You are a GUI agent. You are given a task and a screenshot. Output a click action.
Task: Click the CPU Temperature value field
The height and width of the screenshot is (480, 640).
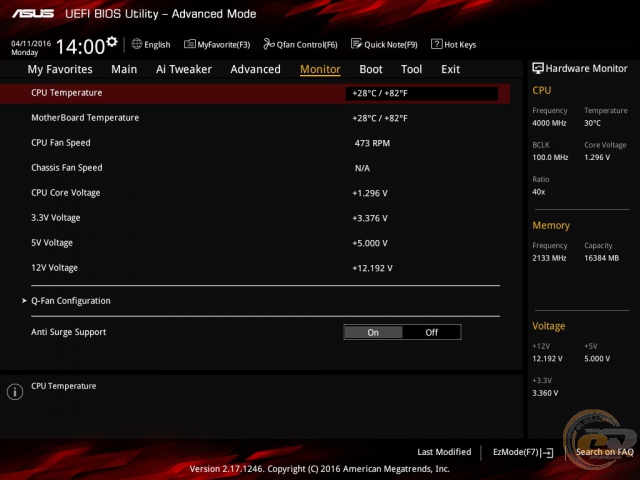coord(422,93)
